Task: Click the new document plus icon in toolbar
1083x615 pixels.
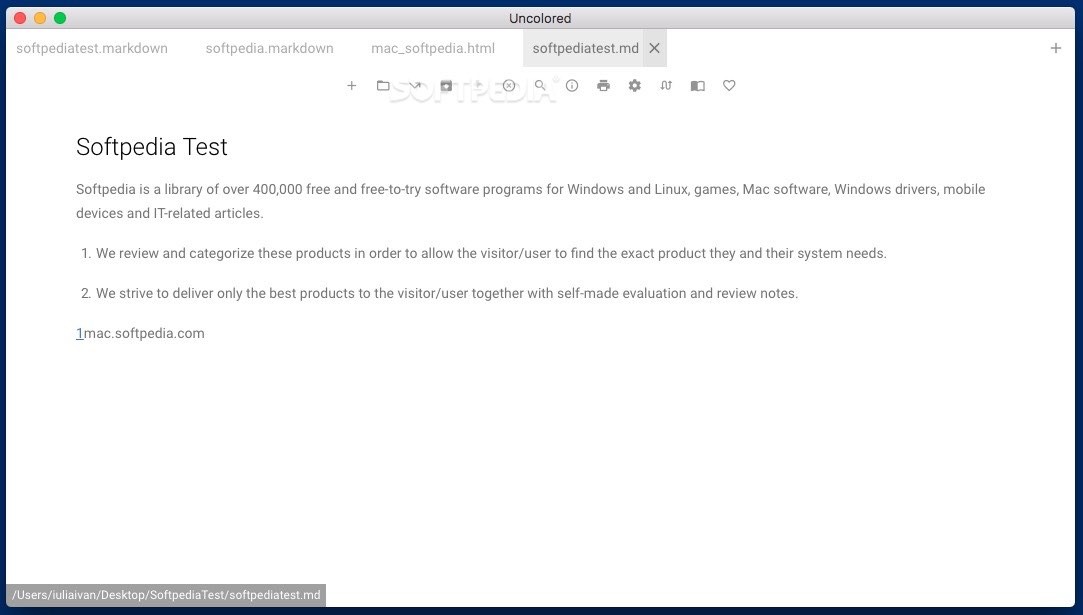Action: [352, 86]
